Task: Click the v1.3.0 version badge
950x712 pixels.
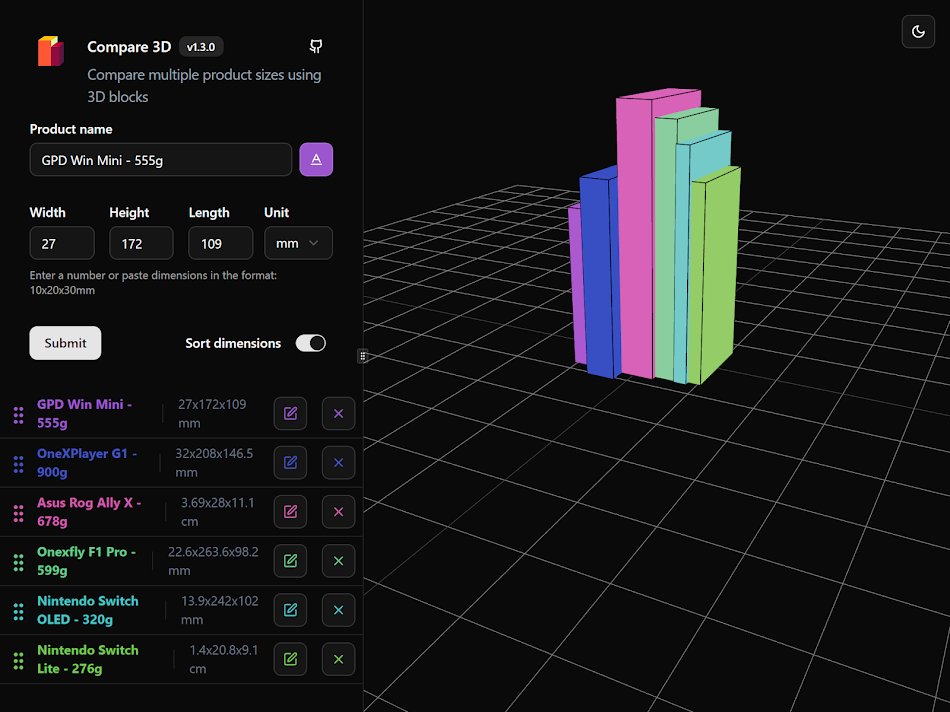Action: (x=201, y=47)
